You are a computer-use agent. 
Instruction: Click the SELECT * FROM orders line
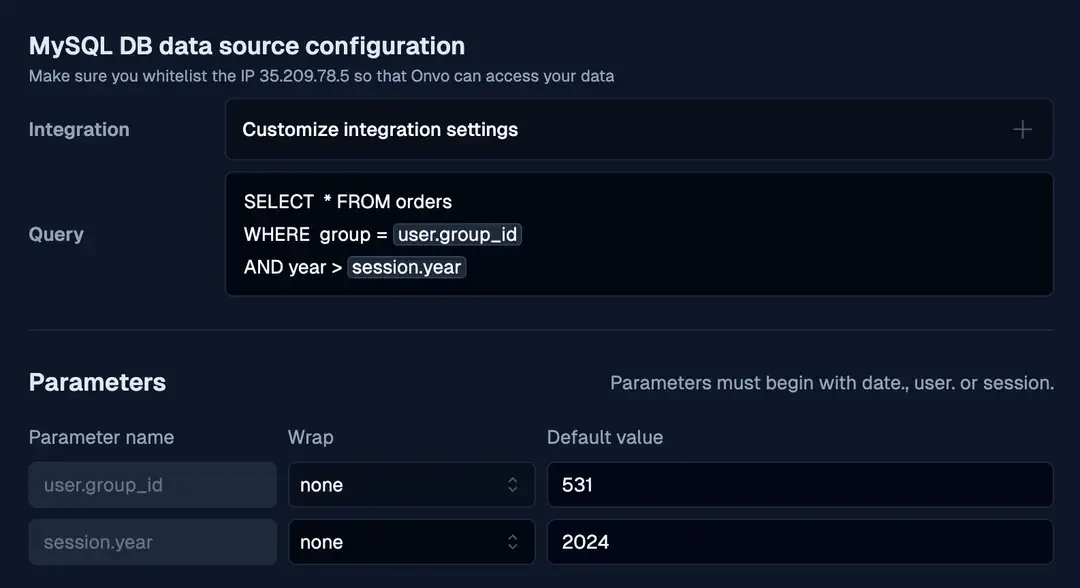coord(348,202)
